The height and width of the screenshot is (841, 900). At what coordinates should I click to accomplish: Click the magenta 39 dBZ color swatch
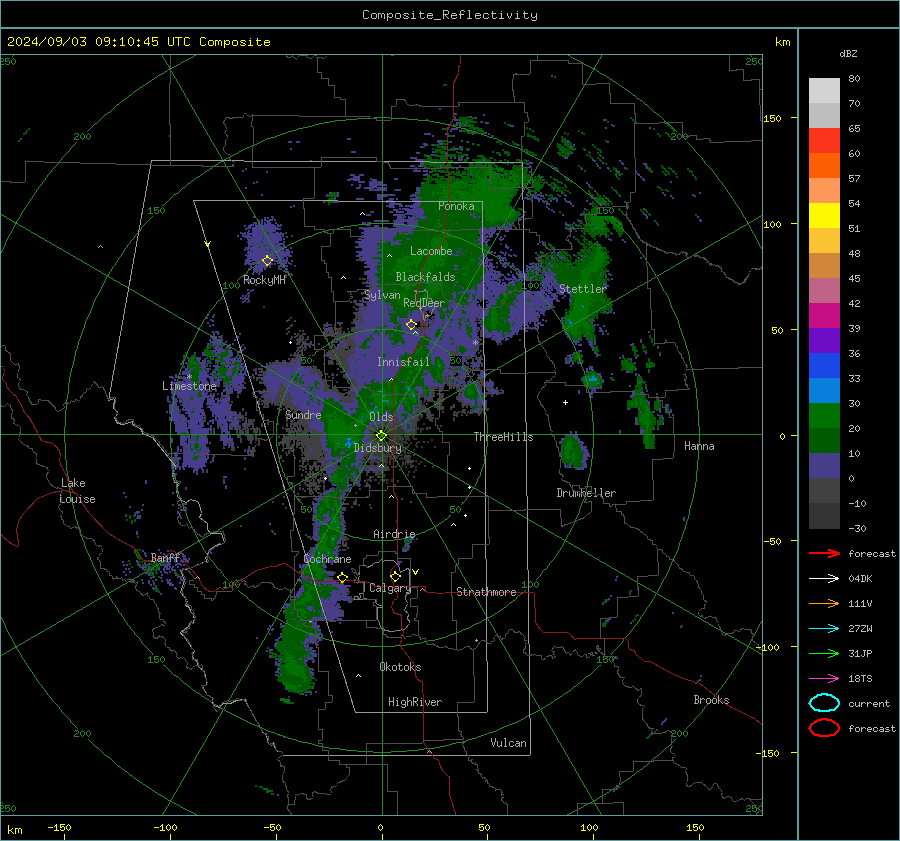click(x=824, y=315)
